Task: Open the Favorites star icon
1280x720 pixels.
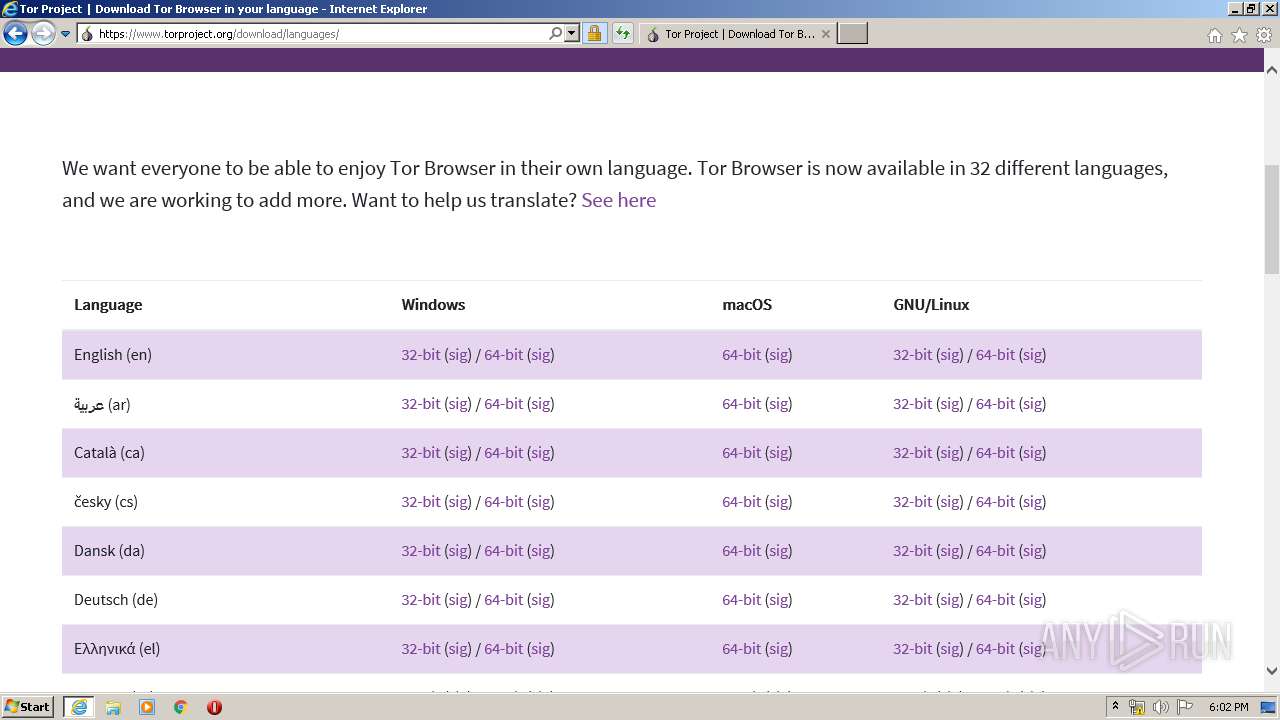Action: coord(1239,35)
